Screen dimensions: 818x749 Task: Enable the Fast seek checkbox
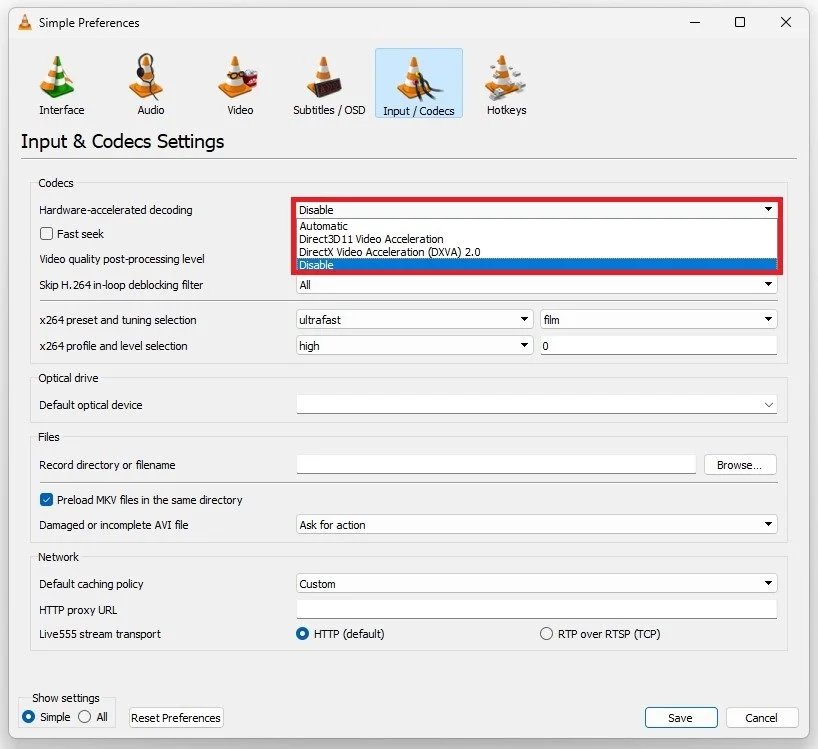tap(46, 234)
